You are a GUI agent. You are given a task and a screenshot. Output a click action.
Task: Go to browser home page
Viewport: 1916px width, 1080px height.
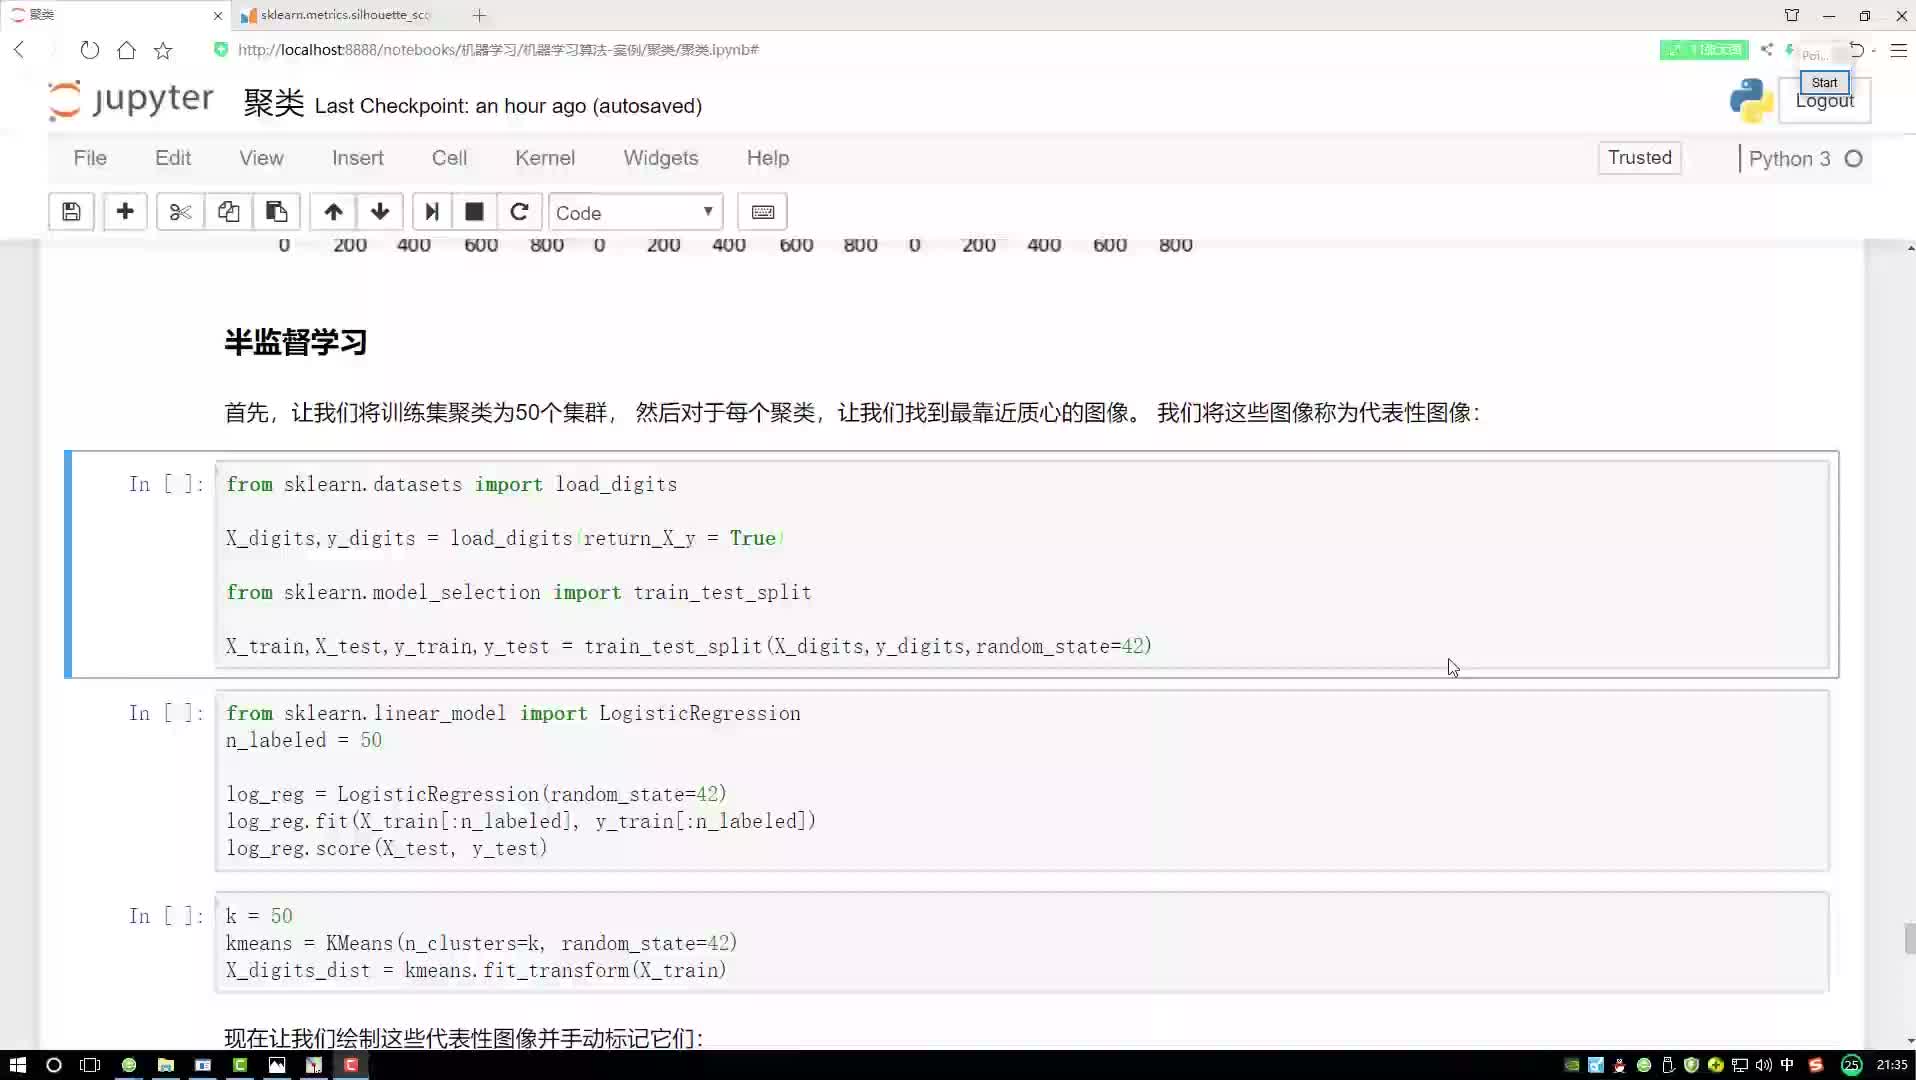[126, 49]
